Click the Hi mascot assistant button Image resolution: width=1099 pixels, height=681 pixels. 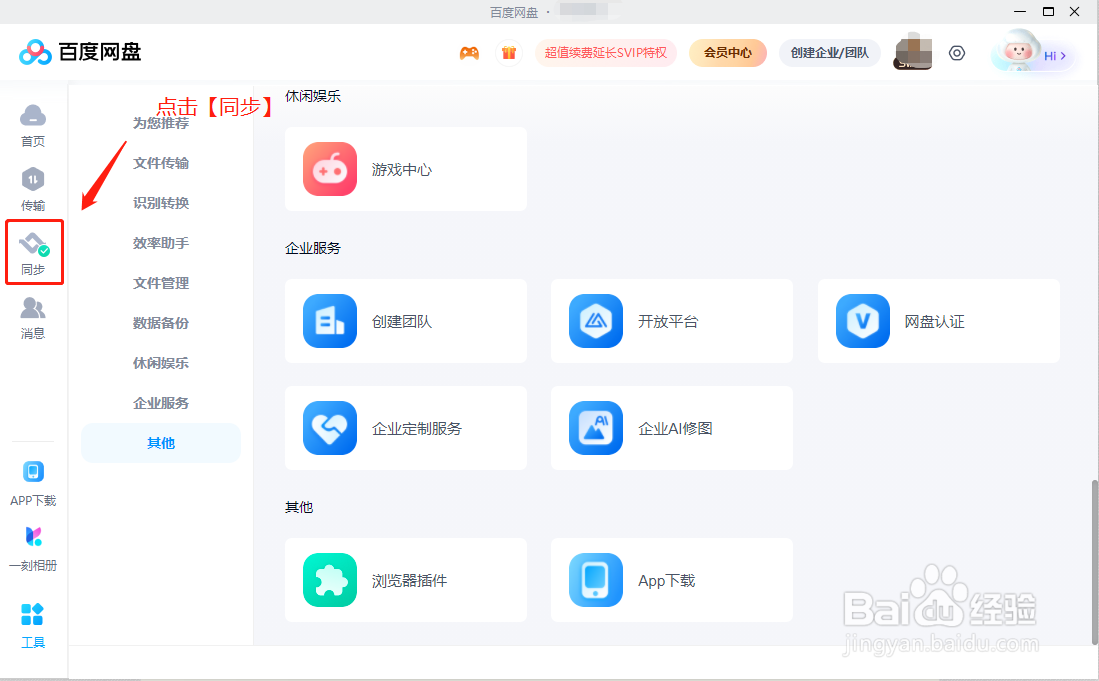click(1032, 53)
